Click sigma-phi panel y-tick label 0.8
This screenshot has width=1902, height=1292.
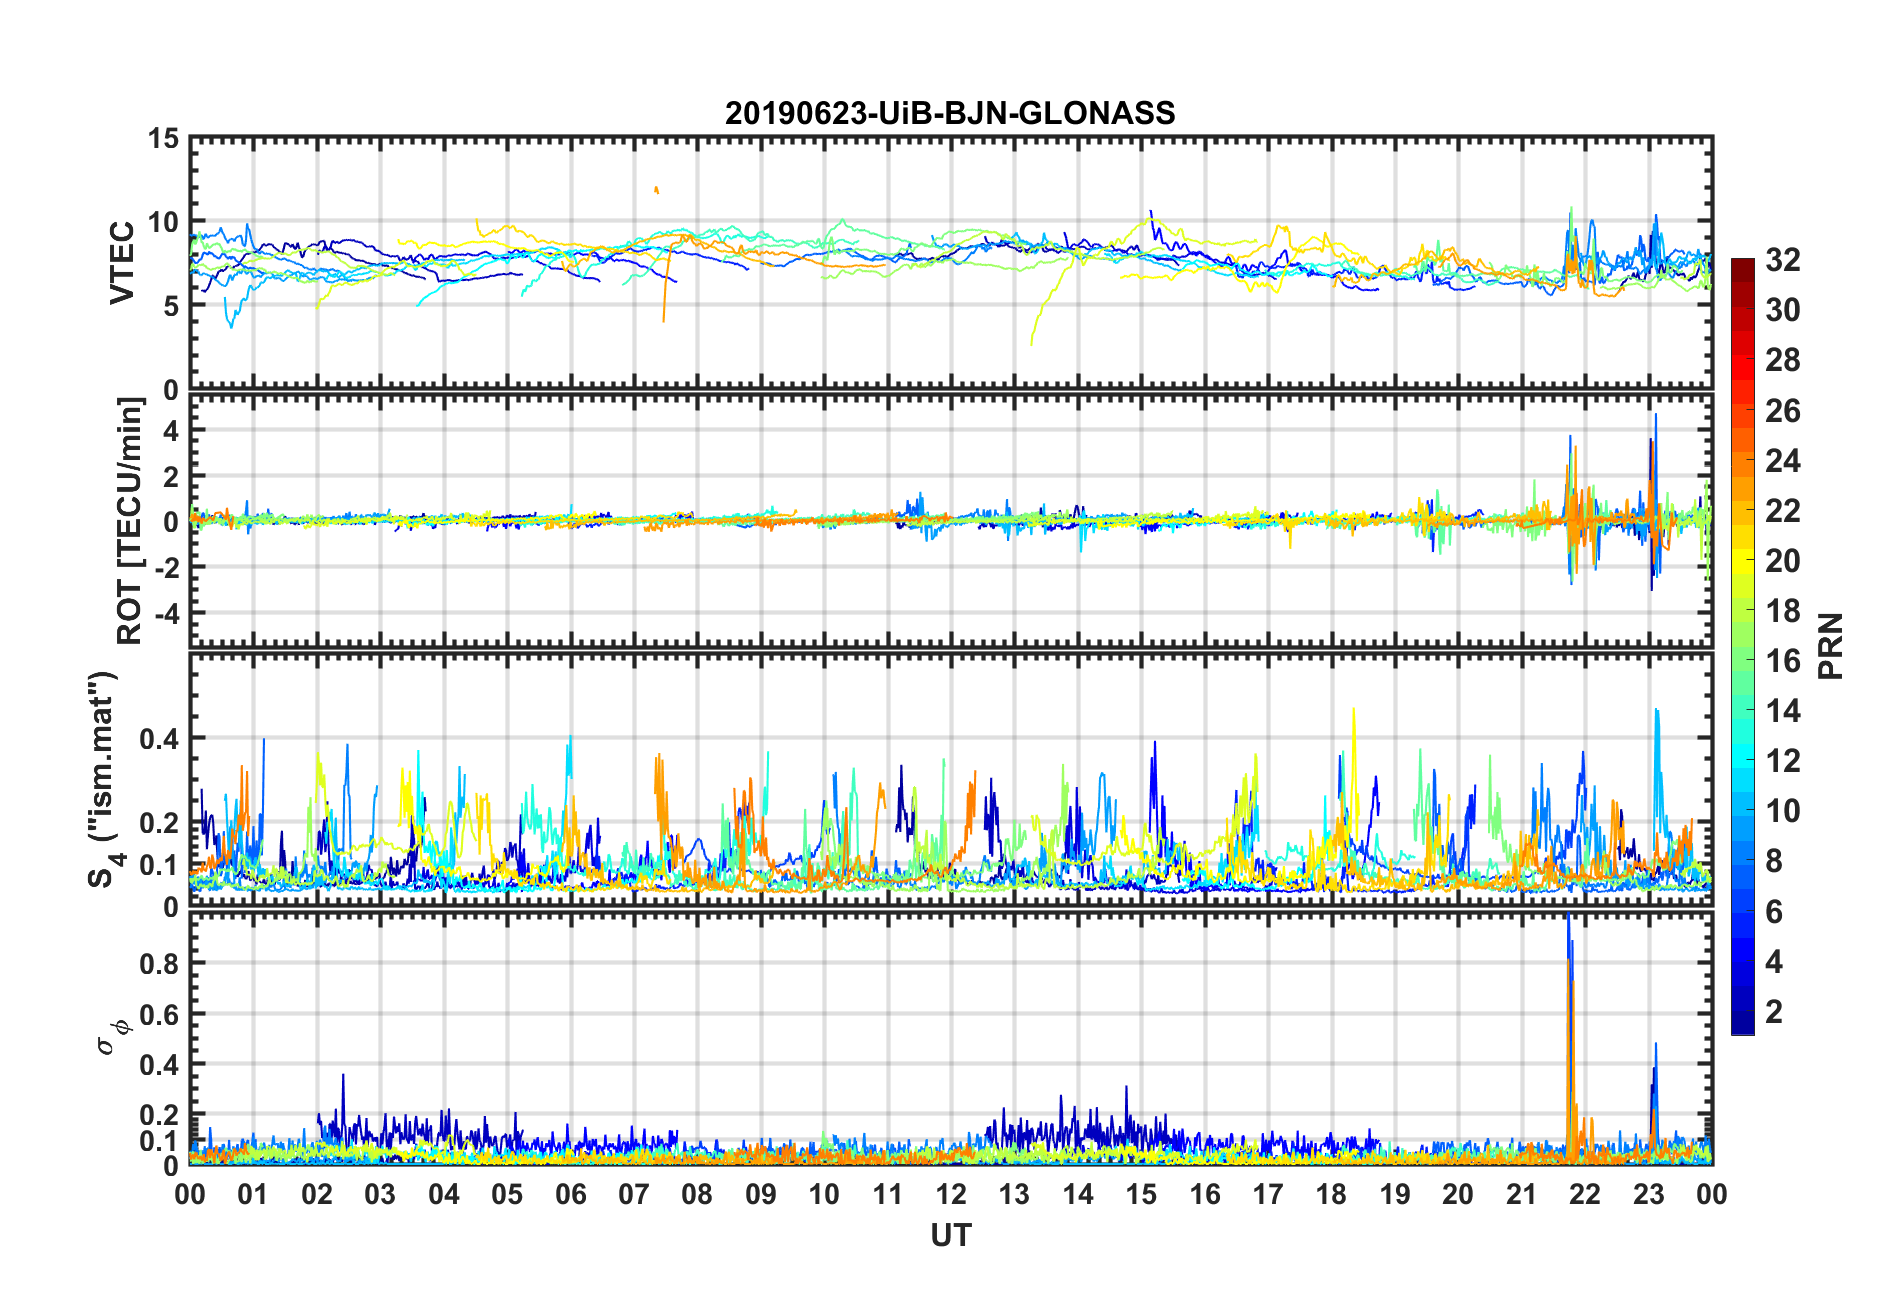click(159, 964)
